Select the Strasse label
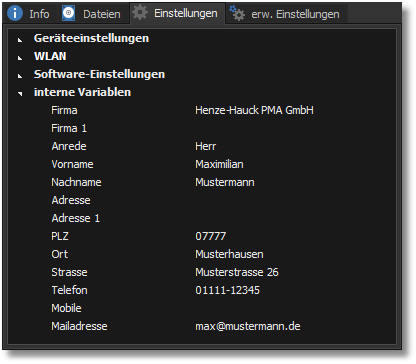Image resolution: width=416 pixels, height=364 pixels. [69, 272]
